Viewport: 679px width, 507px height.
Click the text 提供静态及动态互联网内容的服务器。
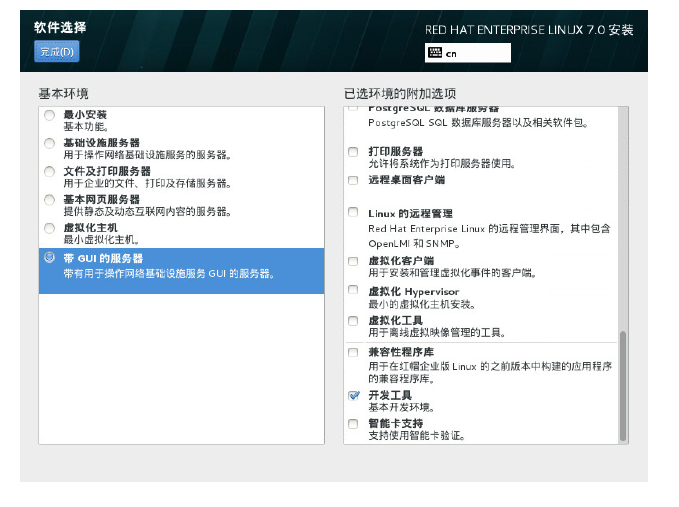click(147, 211)
